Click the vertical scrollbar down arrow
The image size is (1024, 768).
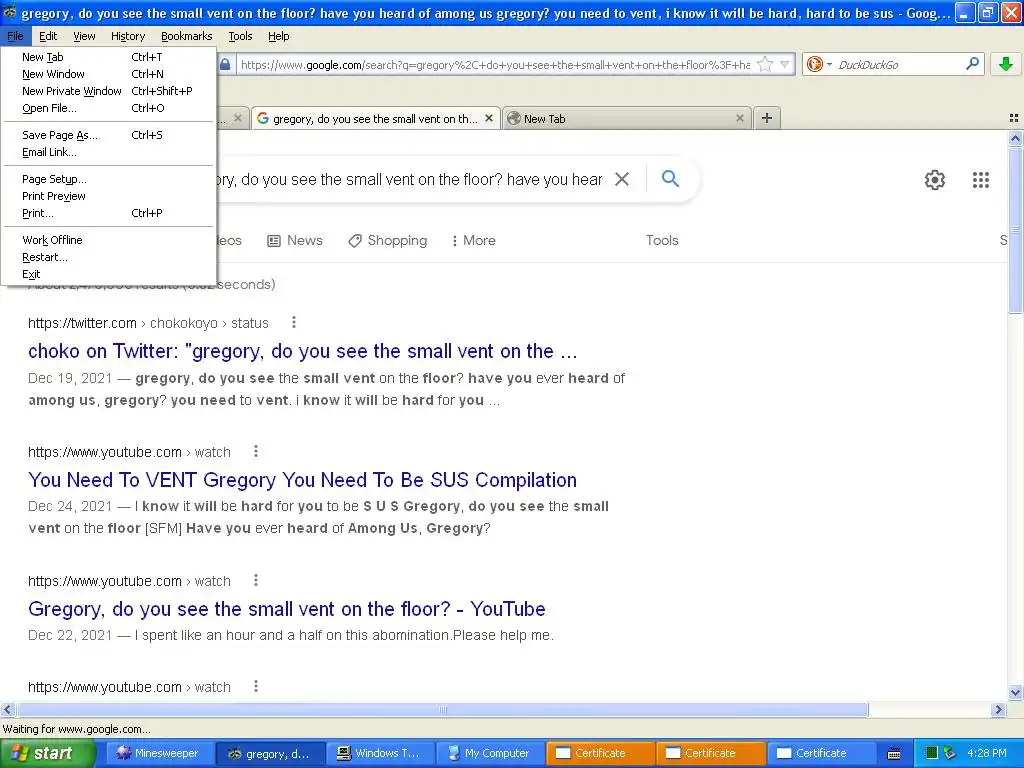pos(1015,692)
